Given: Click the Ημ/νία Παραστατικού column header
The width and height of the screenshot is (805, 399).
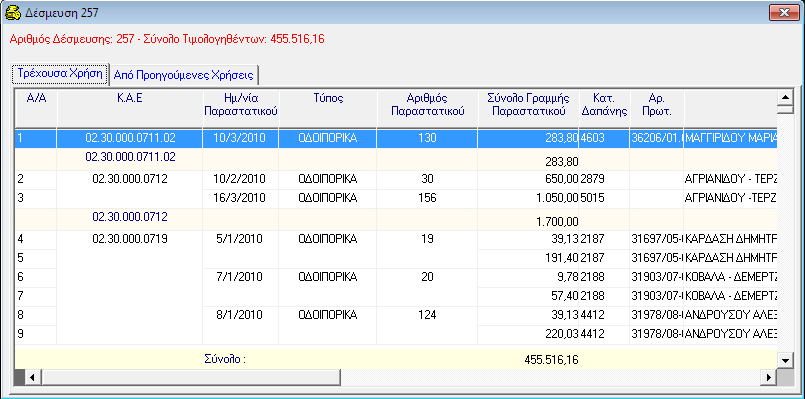Looking at the screenshot, I should pos(241,108).
